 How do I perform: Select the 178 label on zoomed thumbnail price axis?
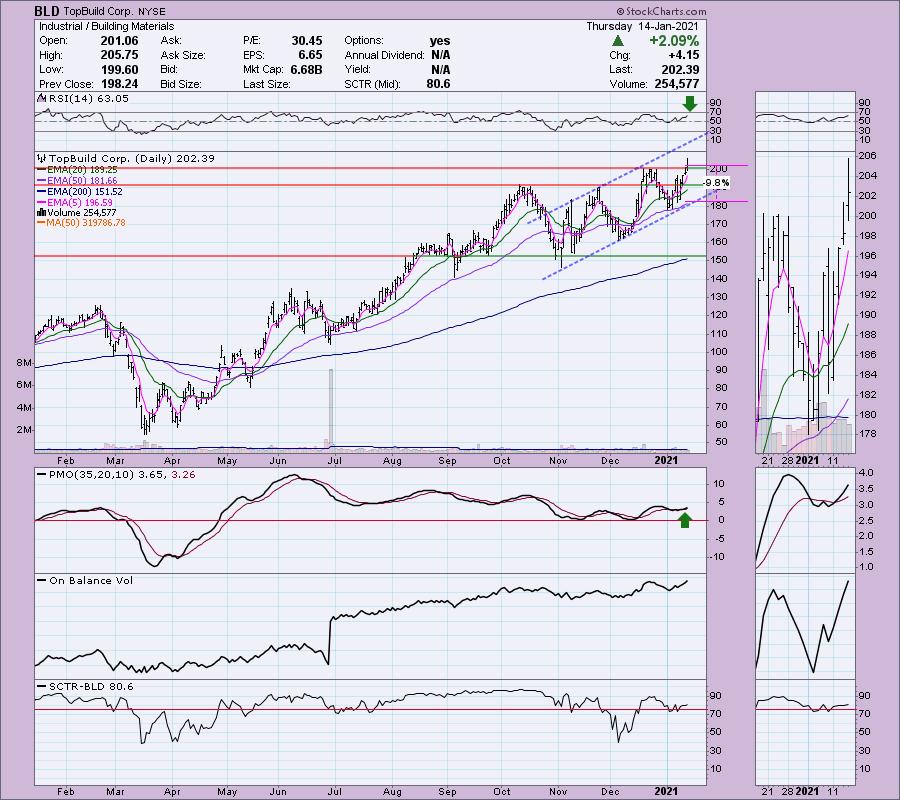[868, 434]
